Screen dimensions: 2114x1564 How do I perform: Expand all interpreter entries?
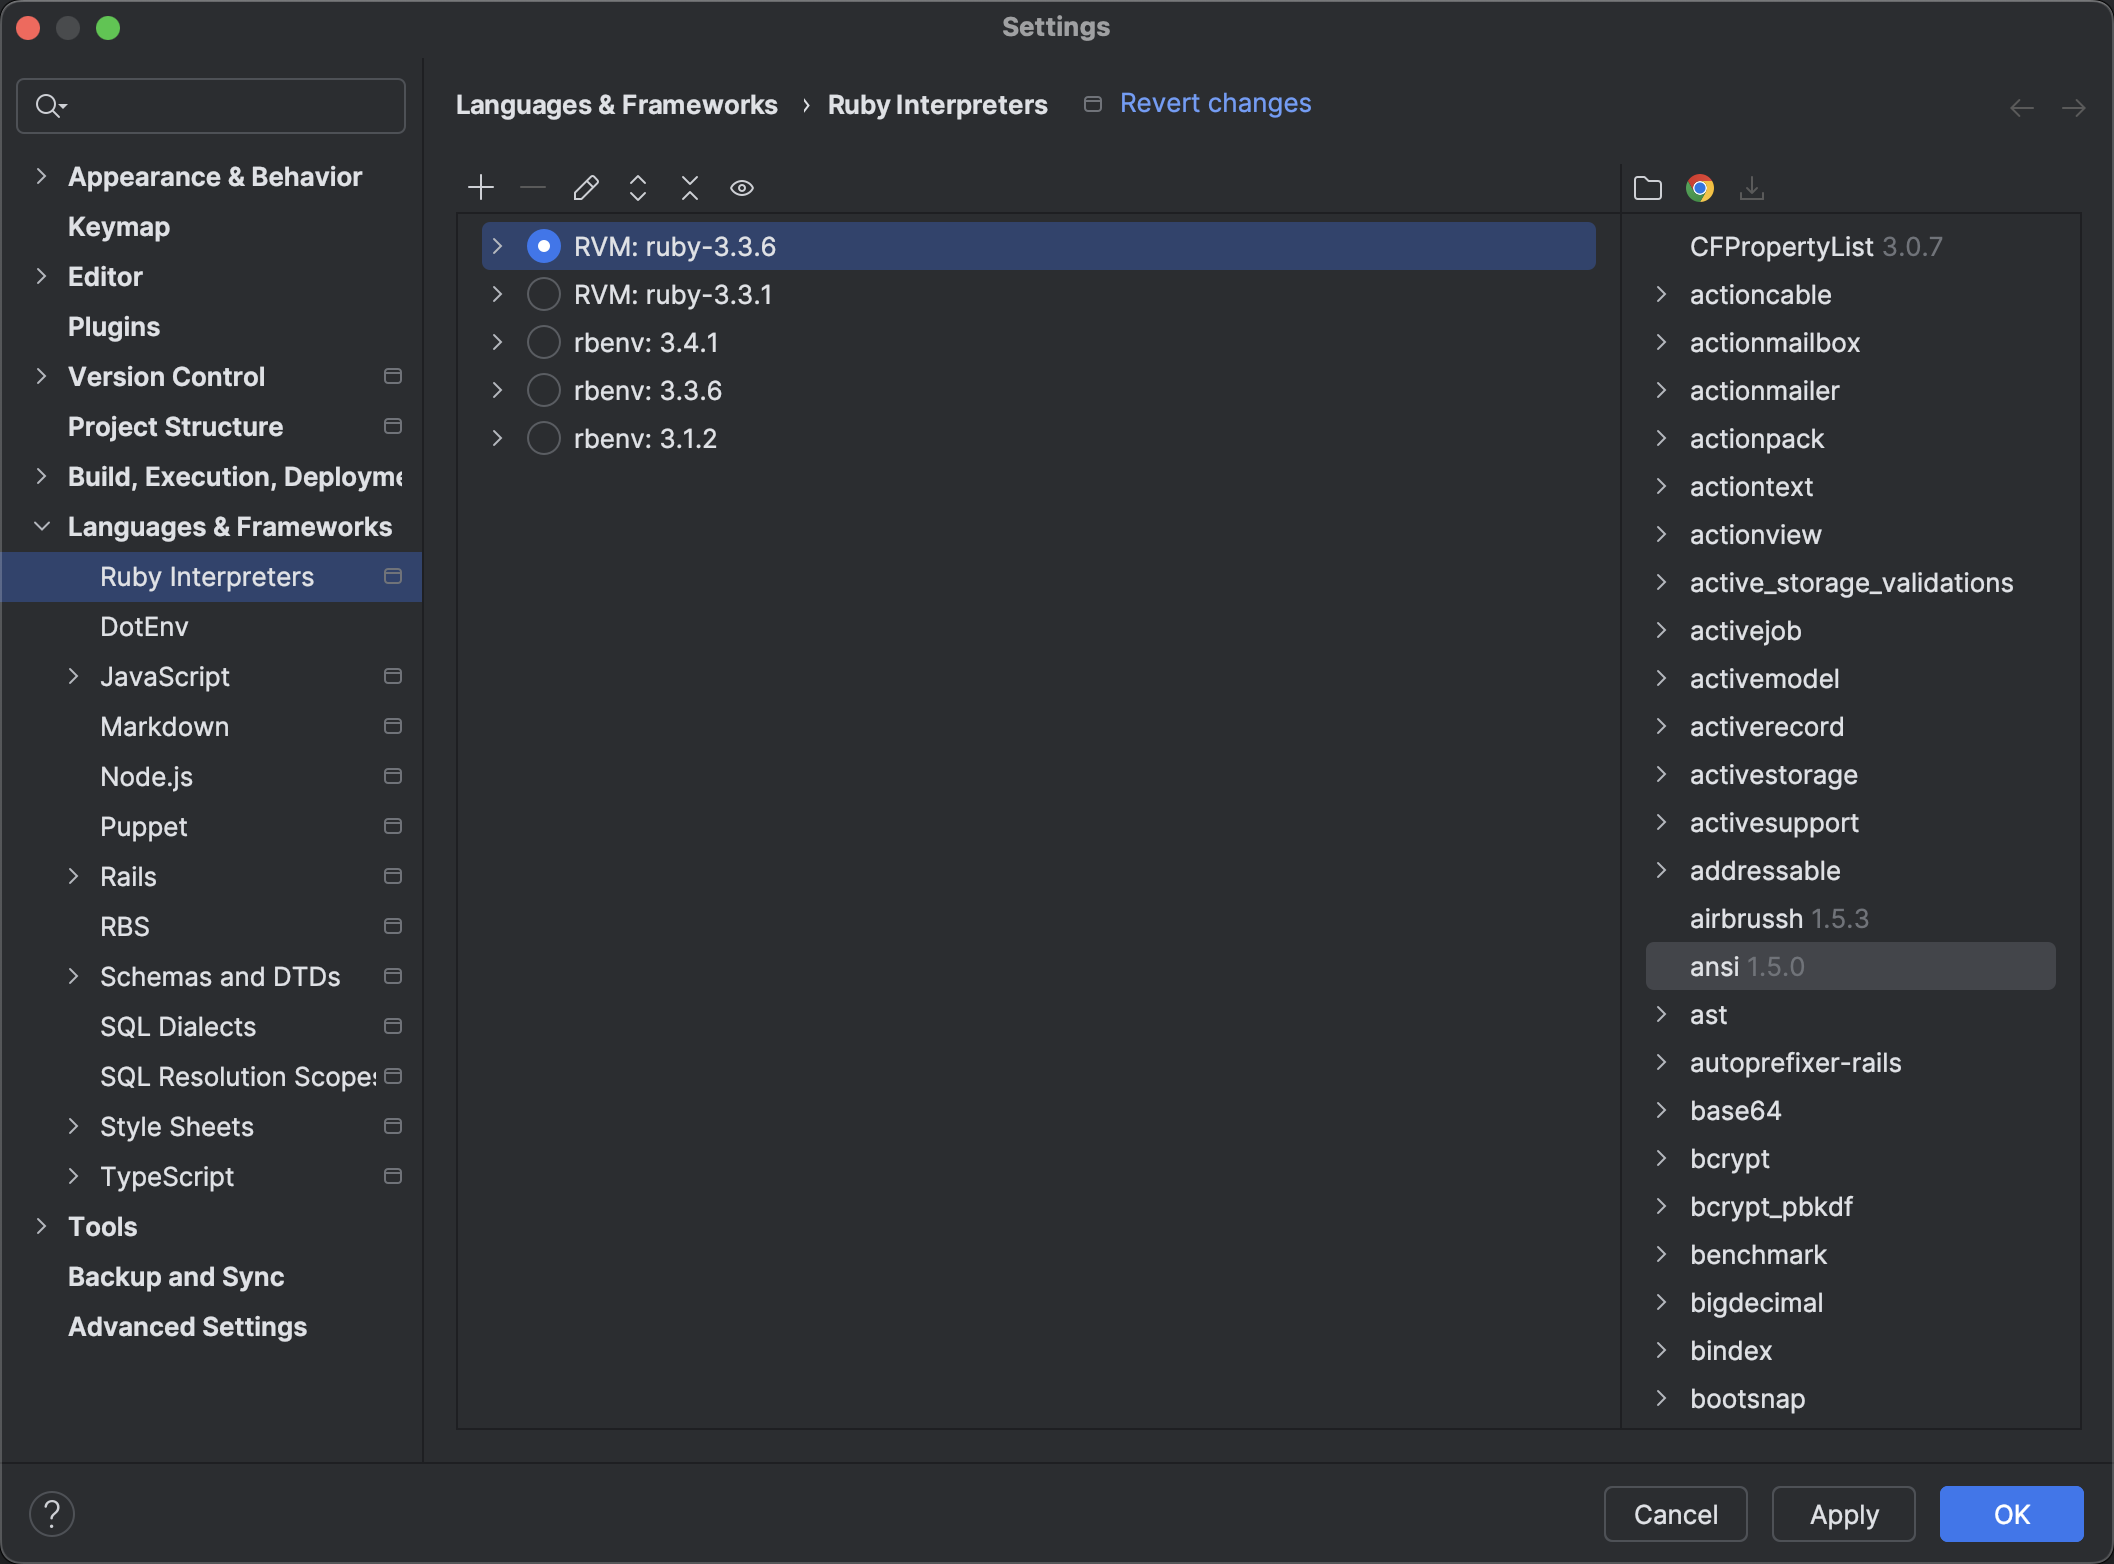(638, 187)
